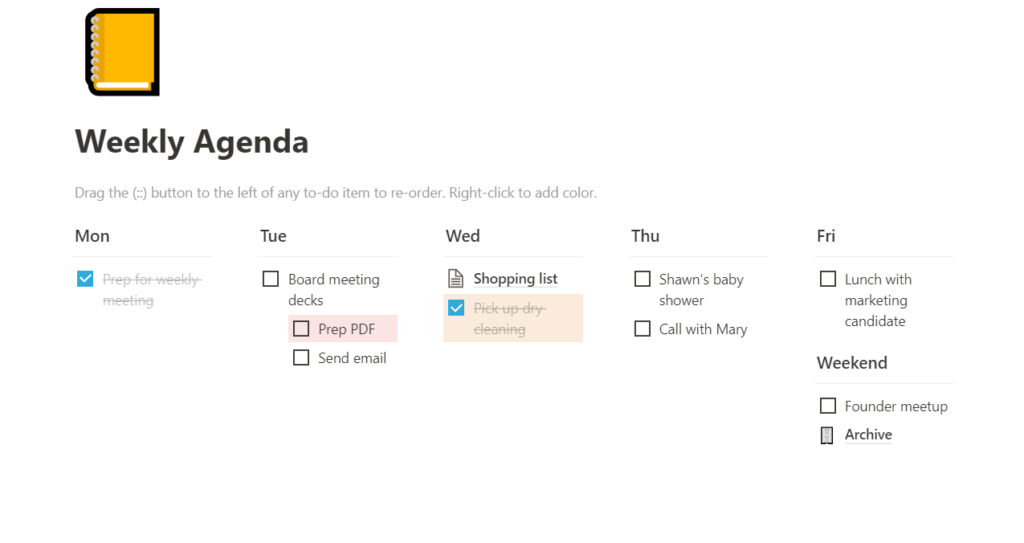Select the Mon column heading
Viewport: 1024px width, 543px height.
[x=92, y=236]
